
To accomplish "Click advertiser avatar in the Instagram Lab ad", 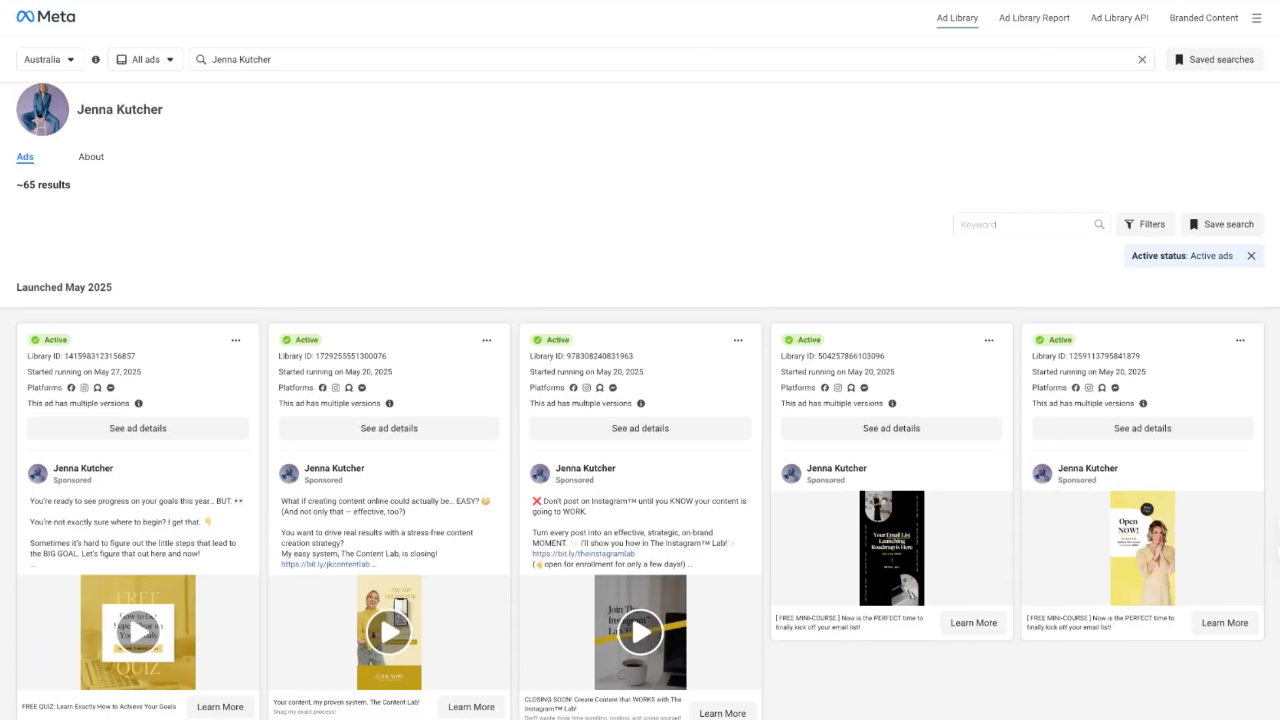I will 540,474.
